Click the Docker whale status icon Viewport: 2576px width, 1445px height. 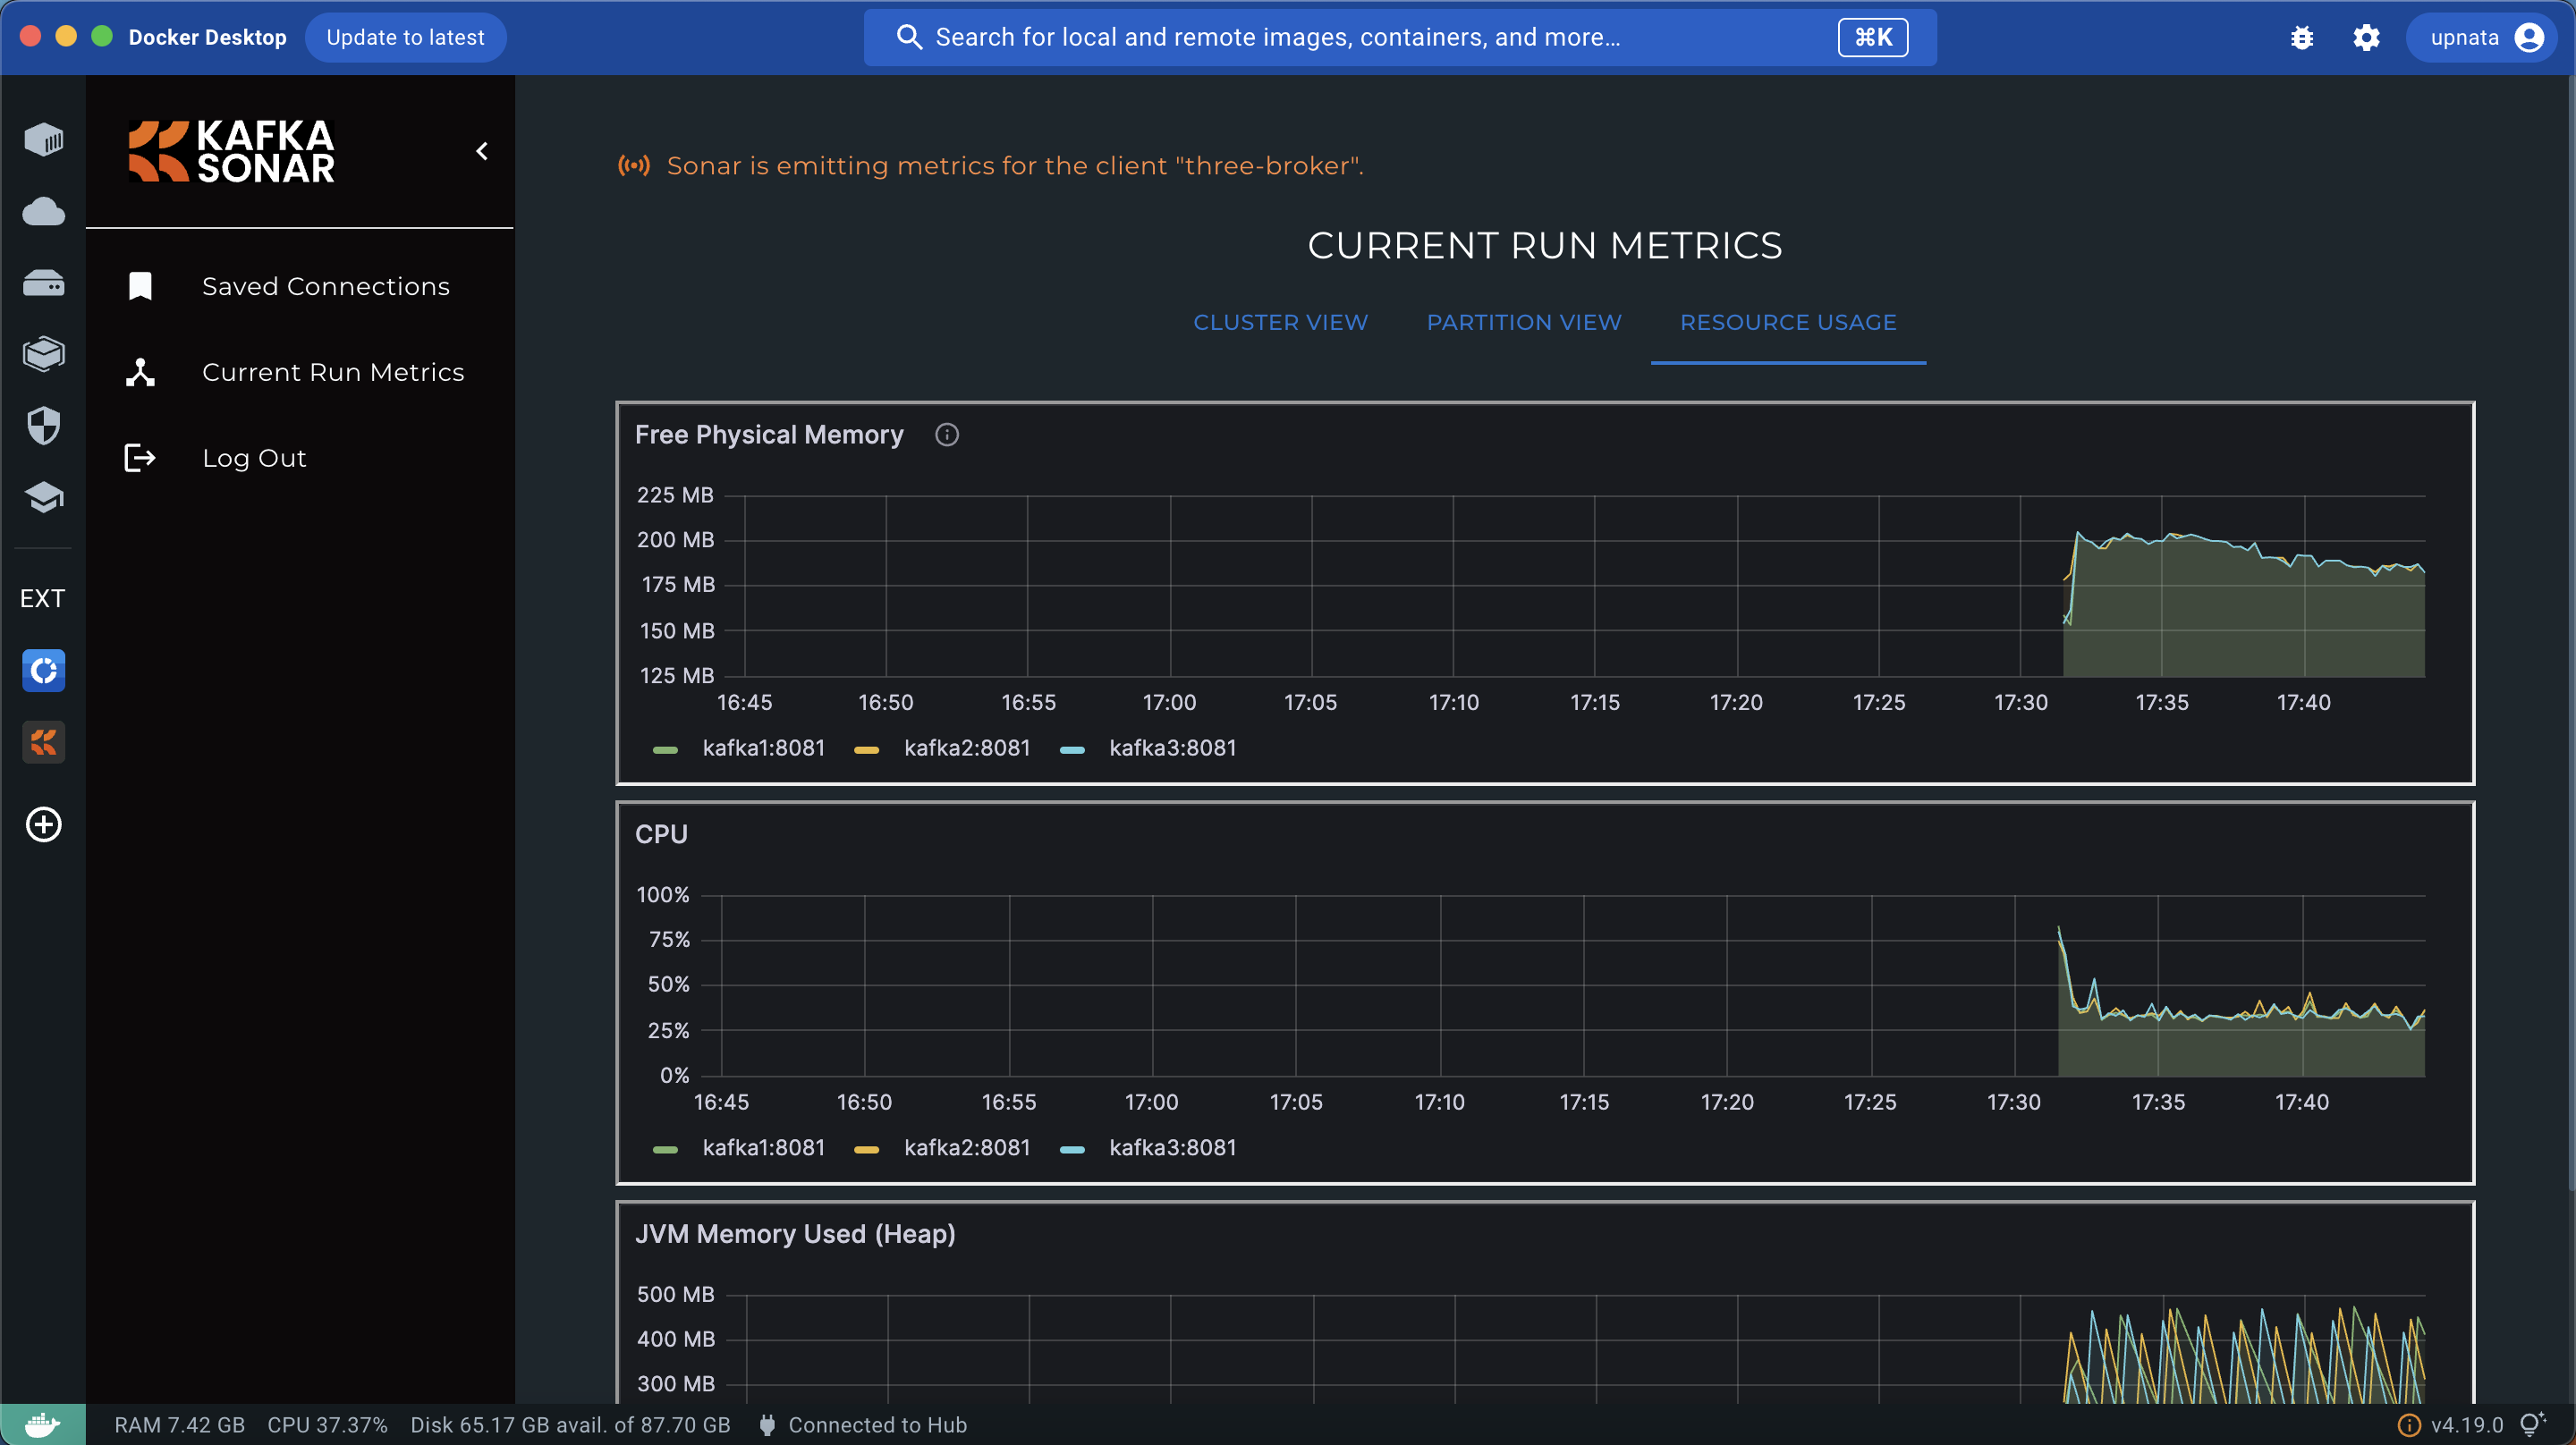pos(42,1424)
